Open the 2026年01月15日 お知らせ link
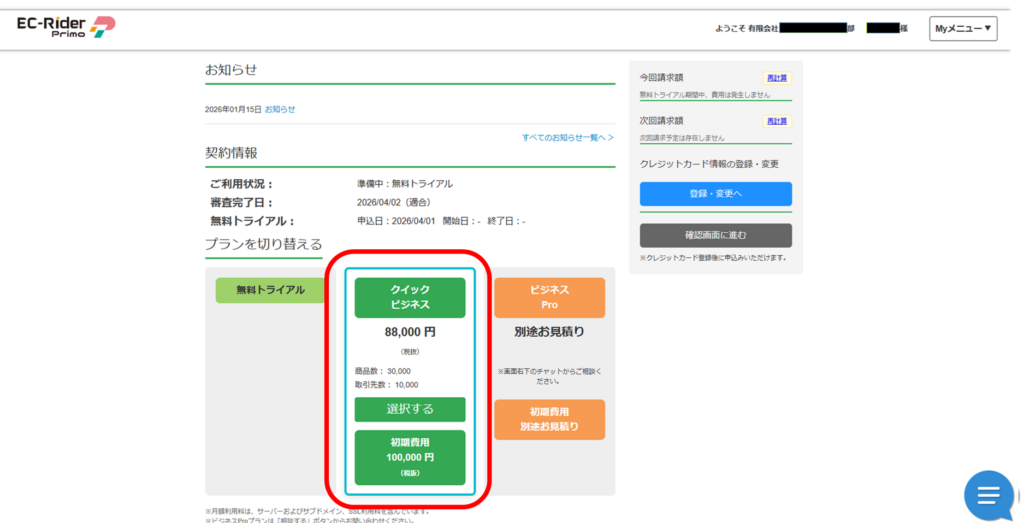 [x=279, y=109]
